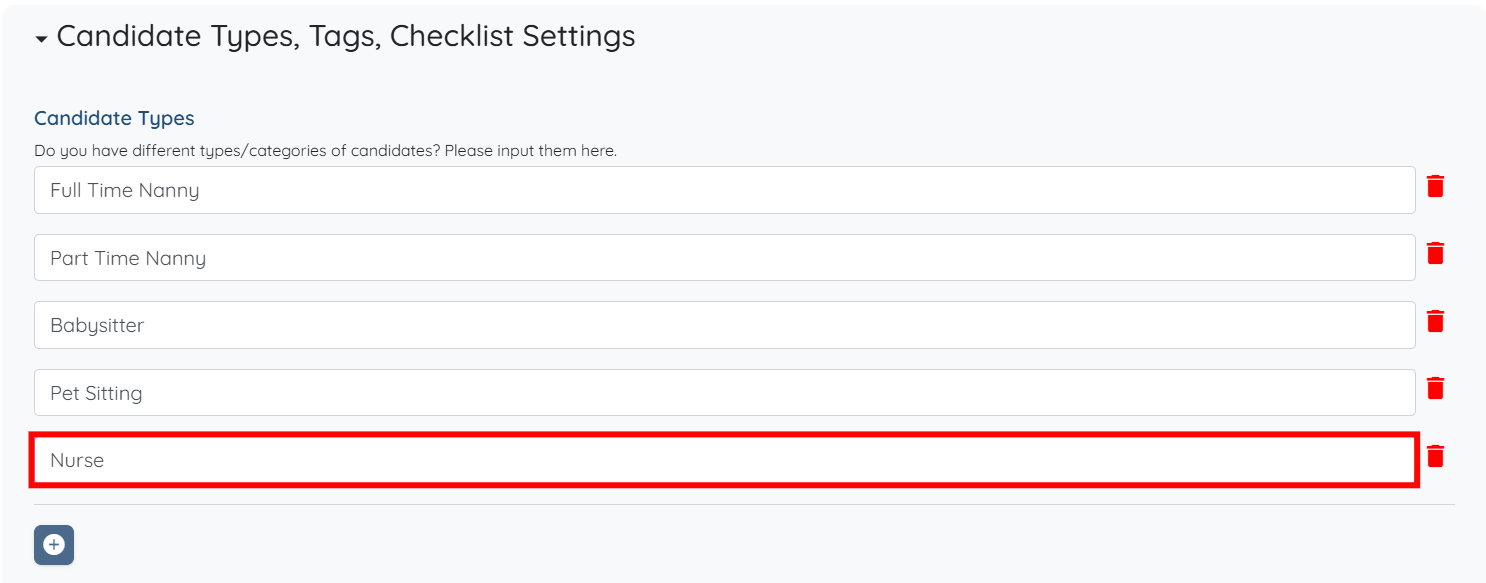1486x583 pixels.
Task: Delete the Part Time Nanny entry
Action: [x=1435, y=253]
